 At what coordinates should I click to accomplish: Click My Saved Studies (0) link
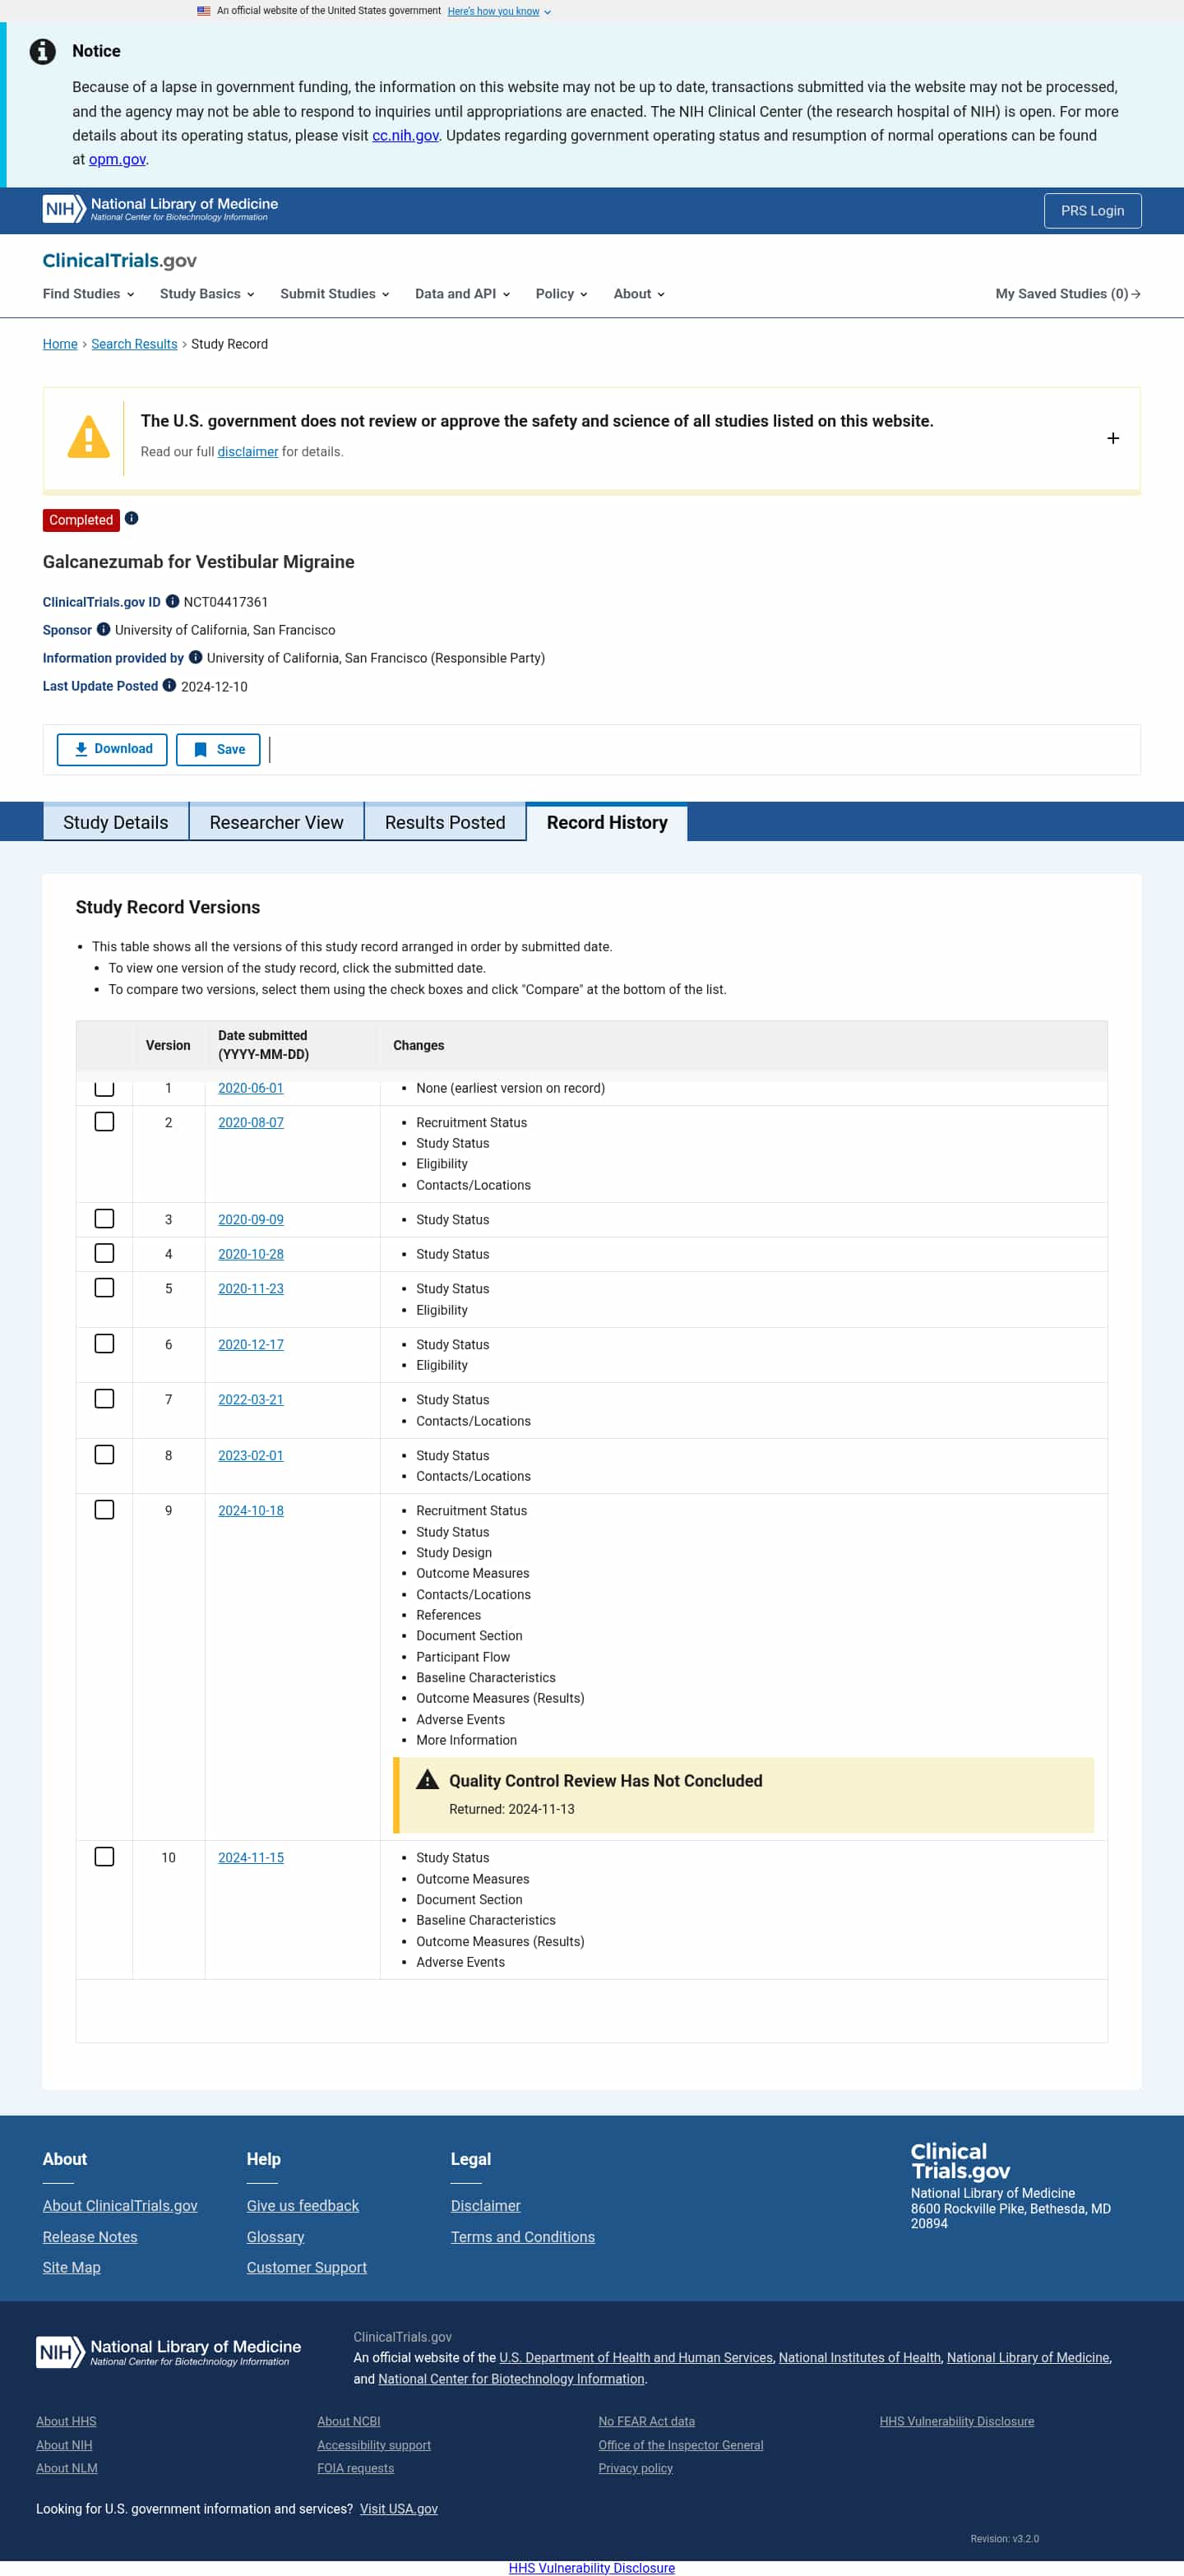(1067, 294)
